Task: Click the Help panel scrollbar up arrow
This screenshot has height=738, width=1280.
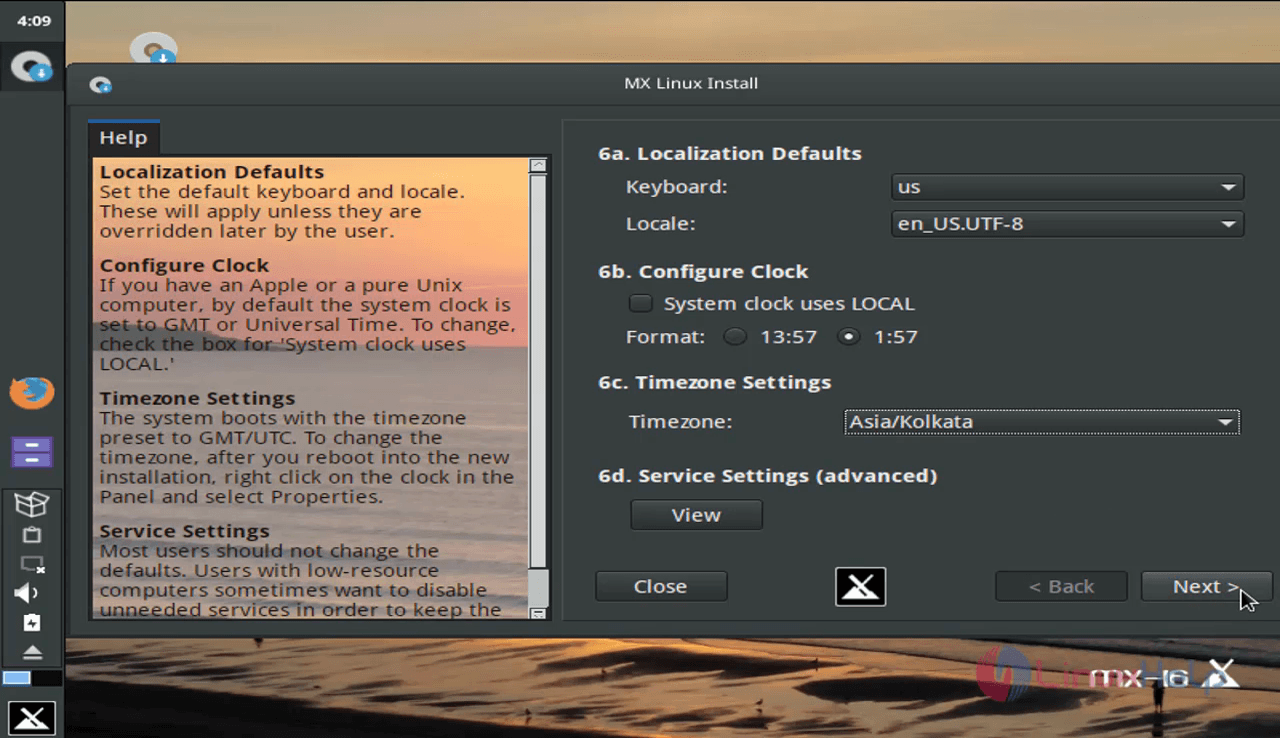Action: pyautogui.click(x=538, y=165)
